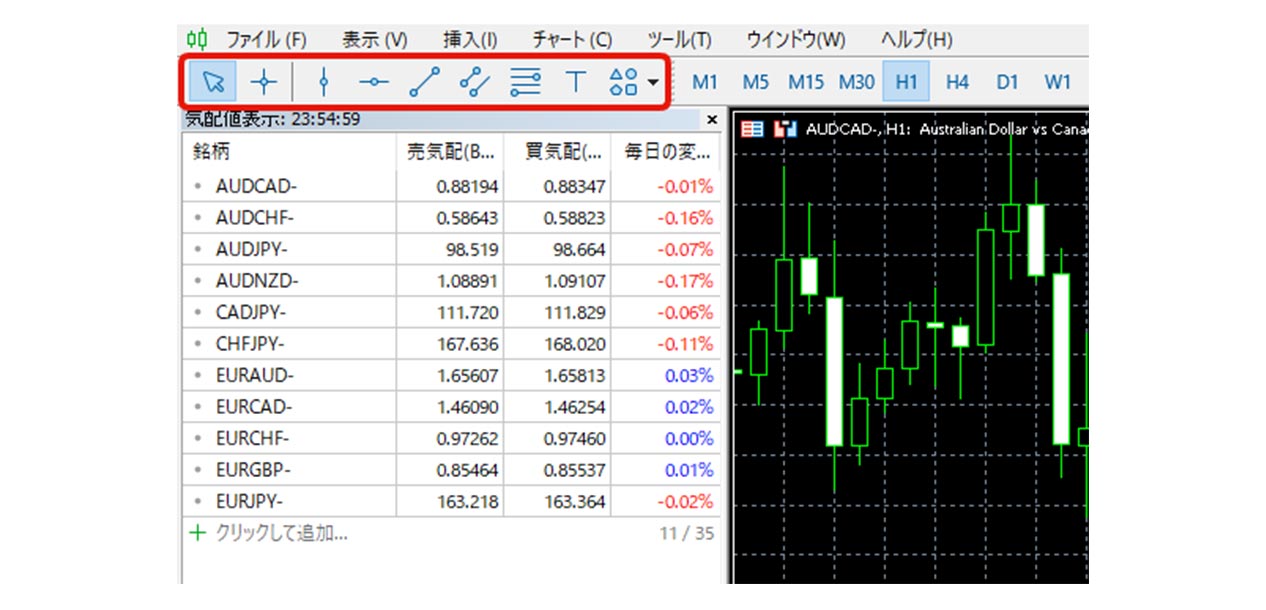This screenshot has width=1266, height=610.
Task: Open the ウインドウ(W) menu
Action: point(796,40)
